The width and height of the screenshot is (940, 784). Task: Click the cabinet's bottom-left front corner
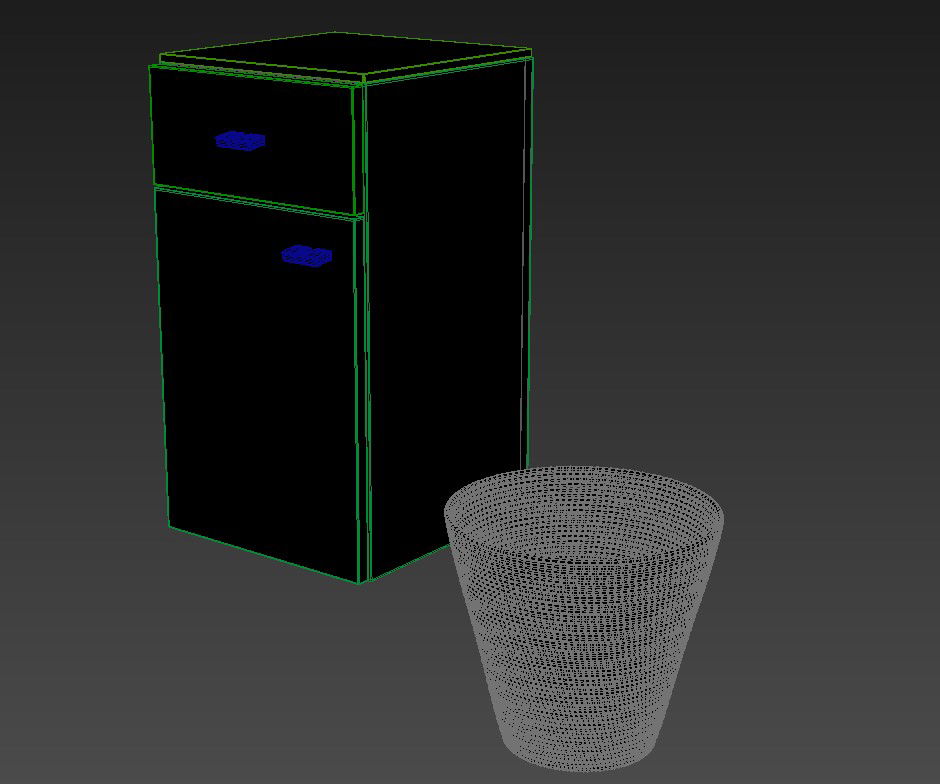[x=168, y=527]
